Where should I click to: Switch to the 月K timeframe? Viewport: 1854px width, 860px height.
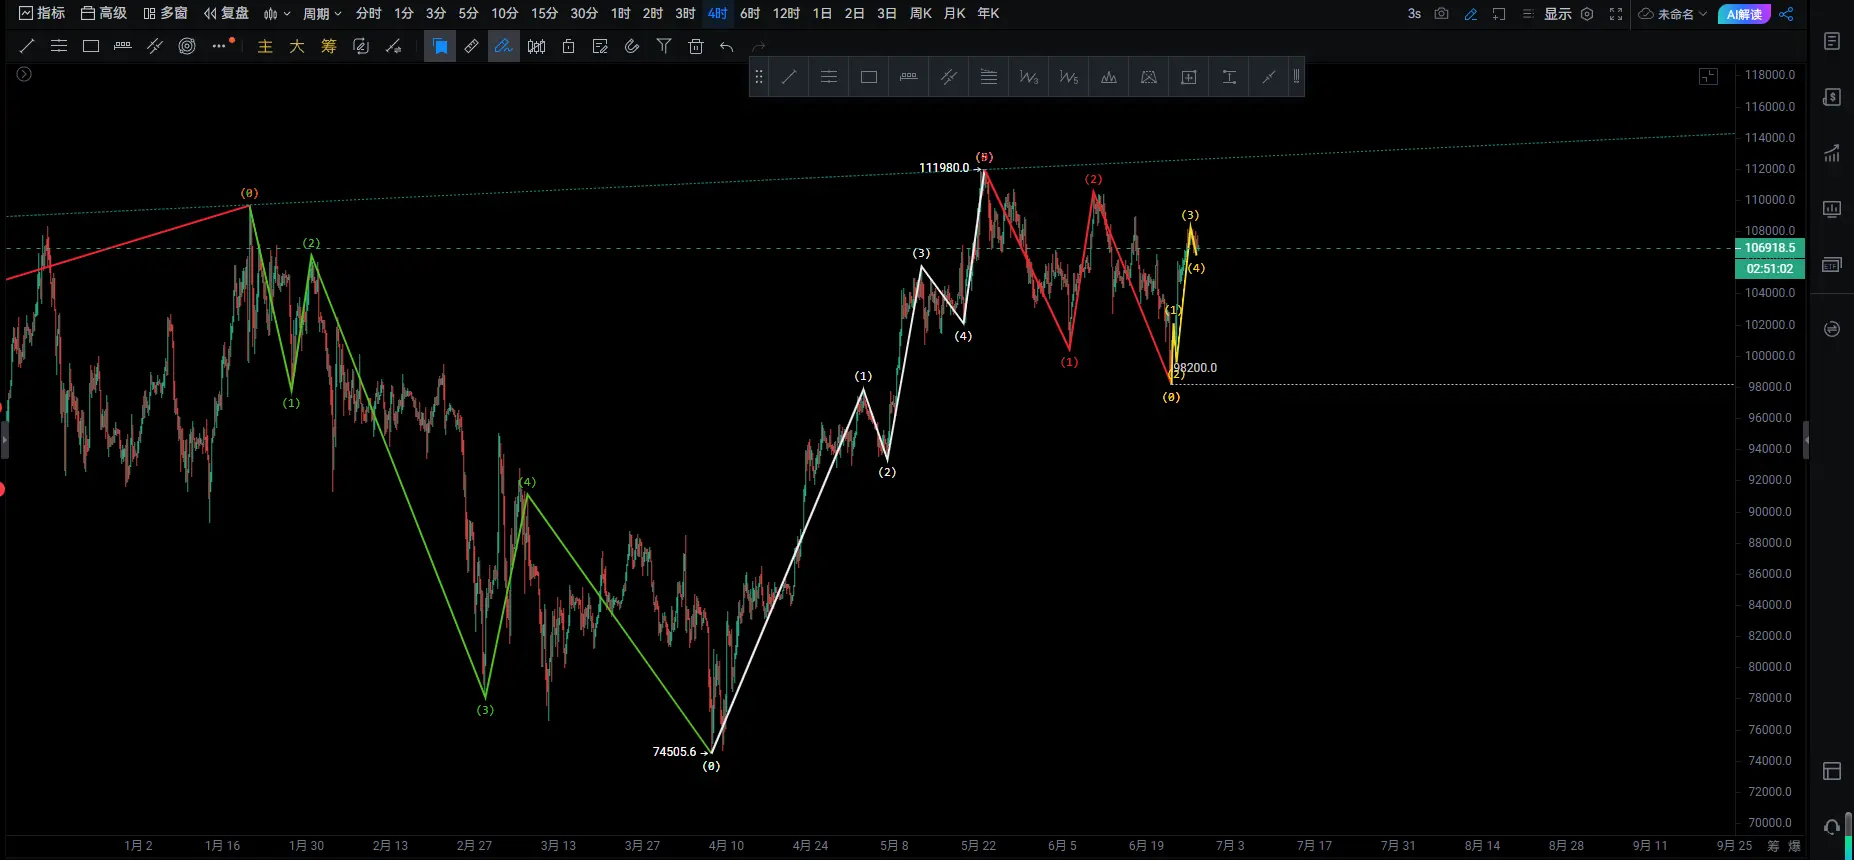point(954,14)
